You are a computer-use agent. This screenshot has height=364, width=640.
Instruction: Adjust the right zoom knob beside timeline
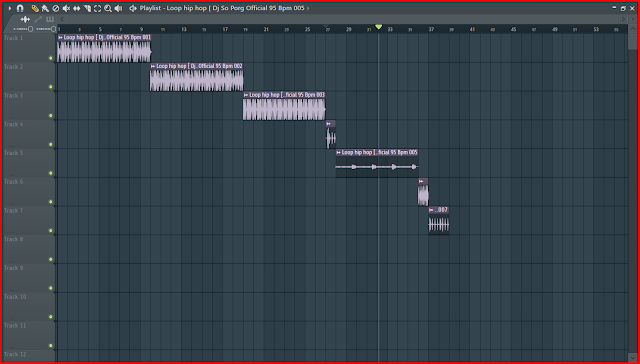[x=53, y=29]
